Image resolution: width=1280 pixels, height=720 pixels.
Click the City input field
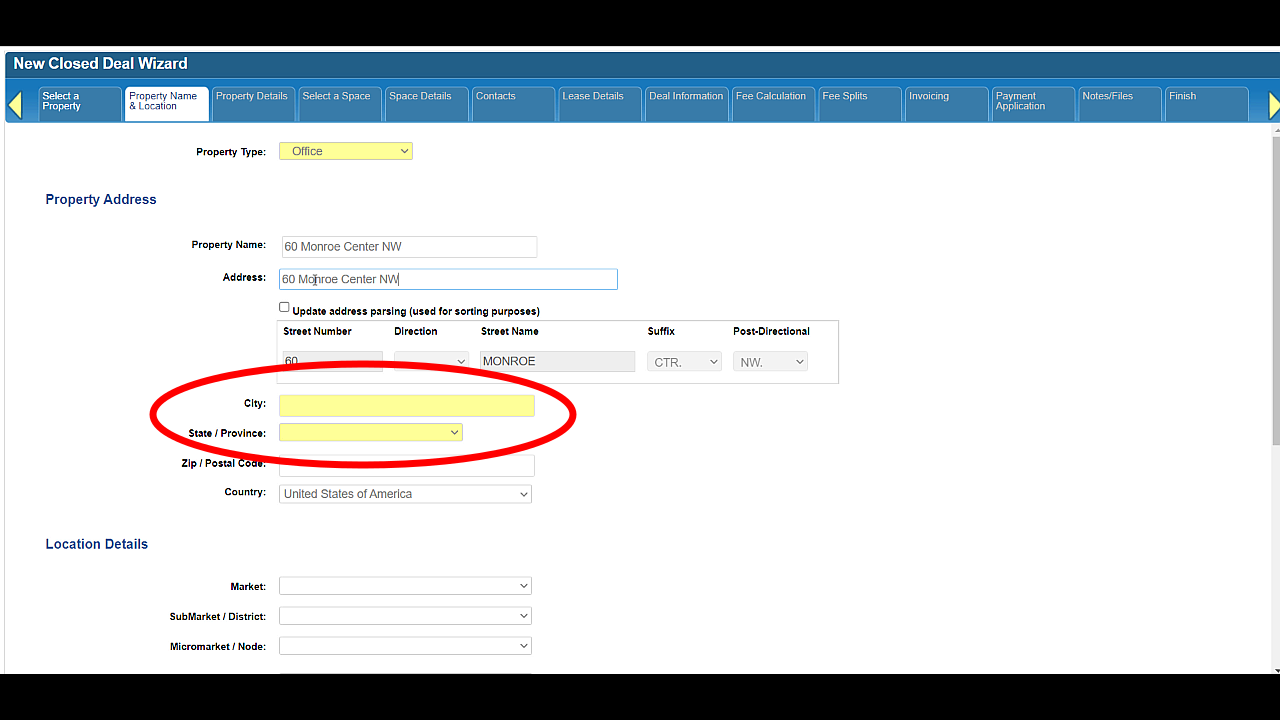407,405
